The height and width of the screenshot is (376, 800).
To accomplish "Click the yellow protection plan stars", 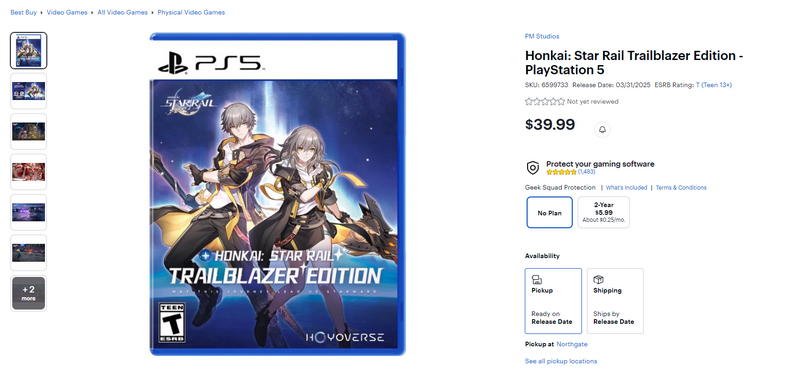I will [x=561, y=172].
